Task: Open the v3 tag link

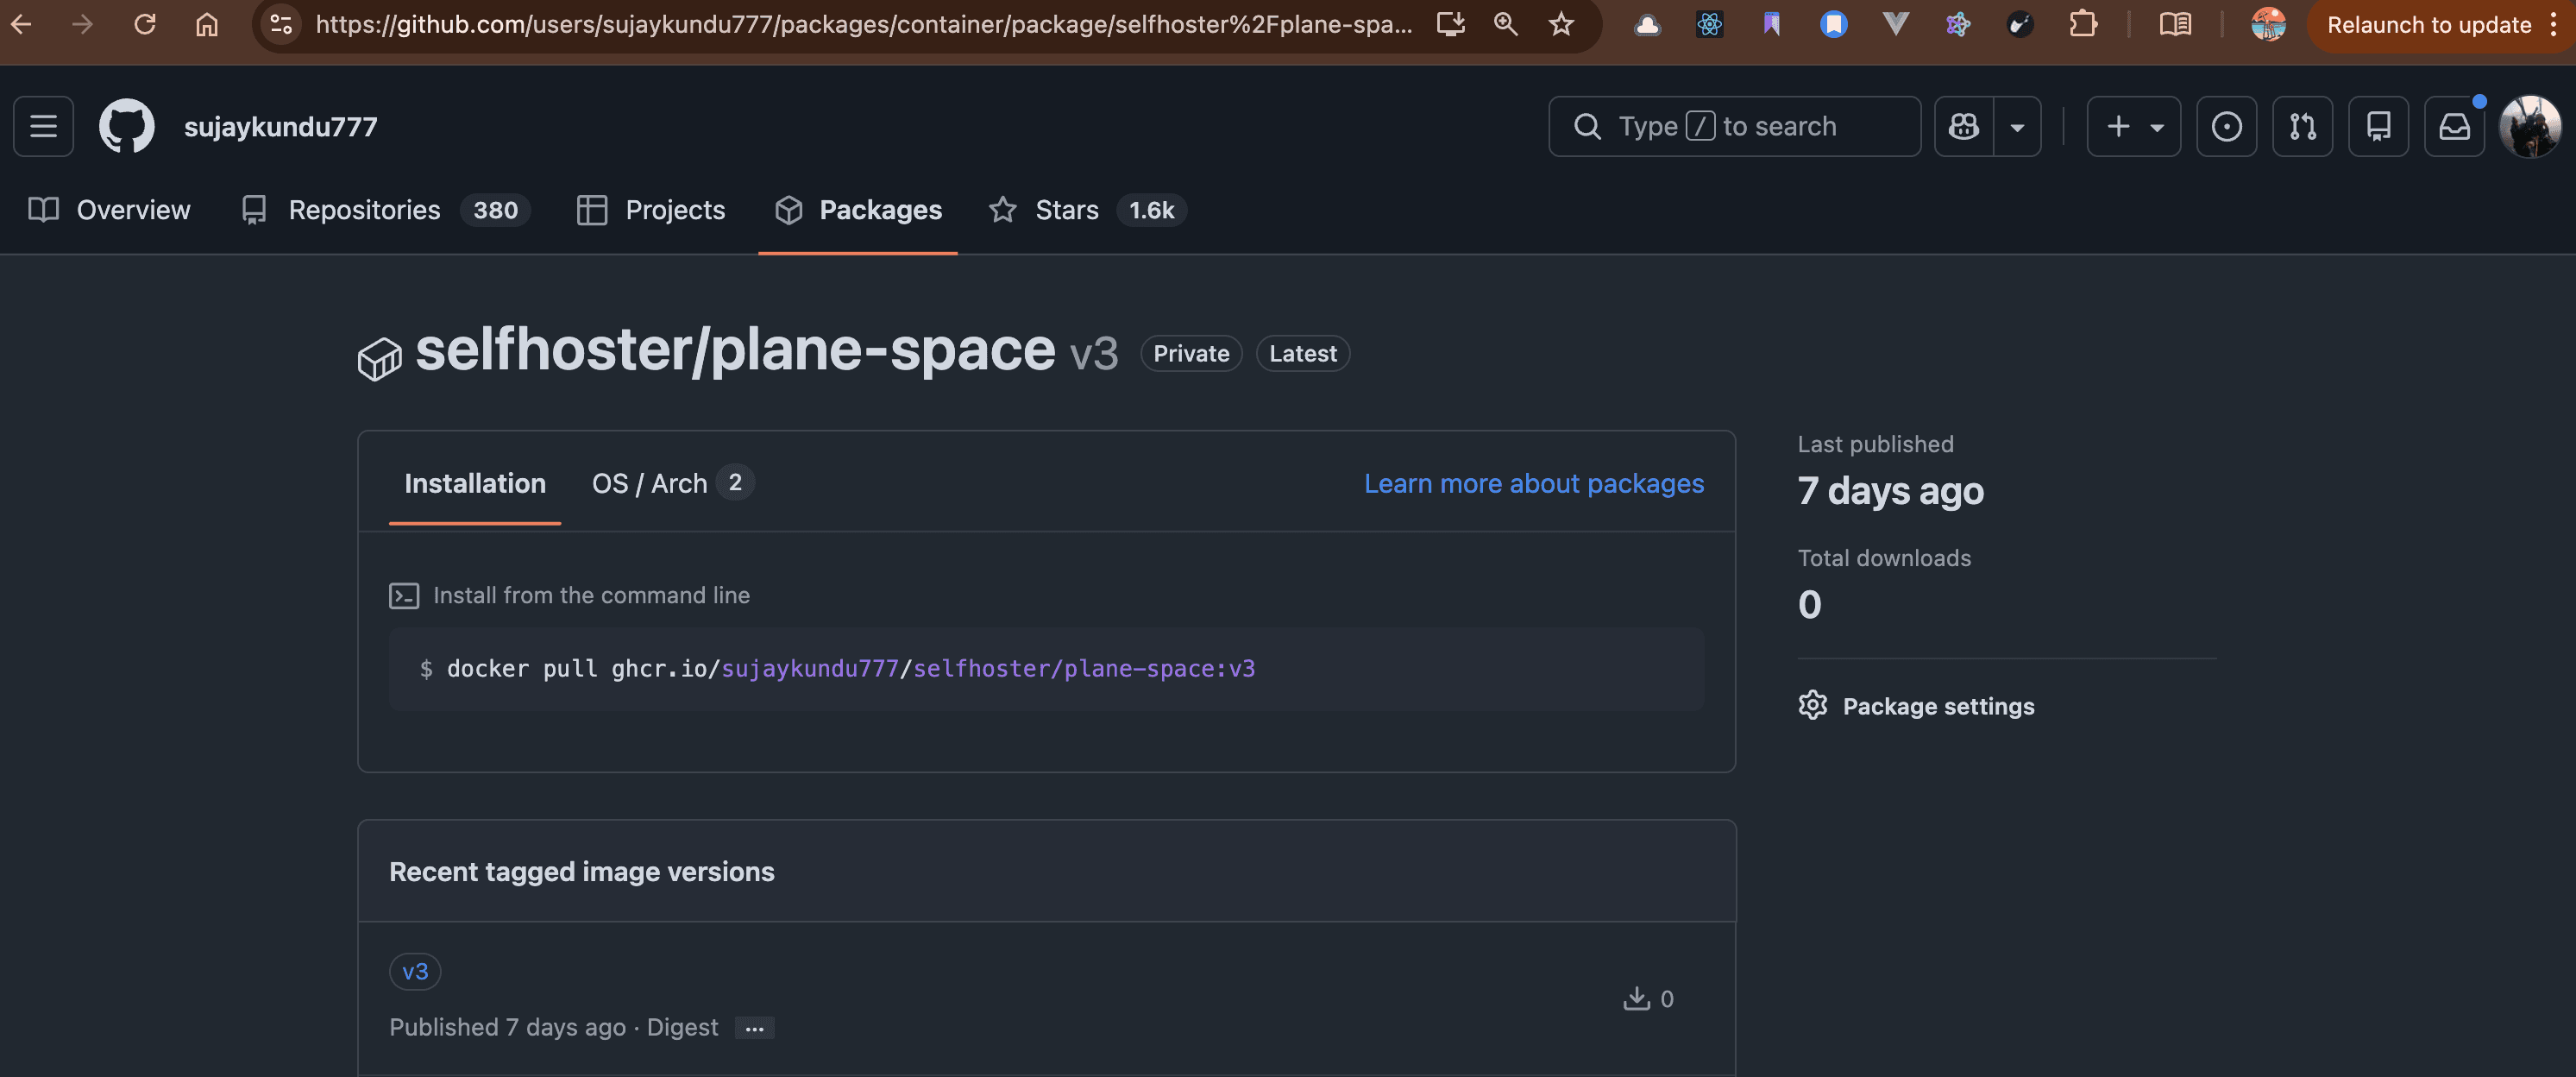Action: [415, 971]
